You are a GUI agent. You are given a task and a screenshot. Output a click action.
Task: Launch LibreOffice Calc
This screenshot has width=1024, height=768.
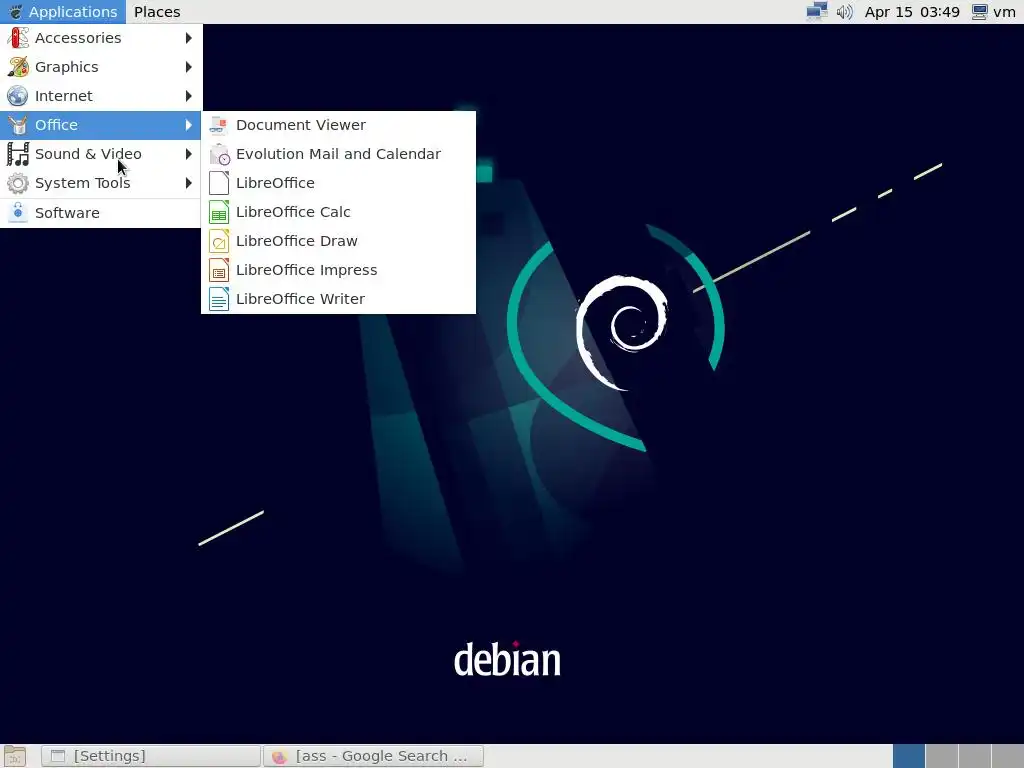(338, 212)
